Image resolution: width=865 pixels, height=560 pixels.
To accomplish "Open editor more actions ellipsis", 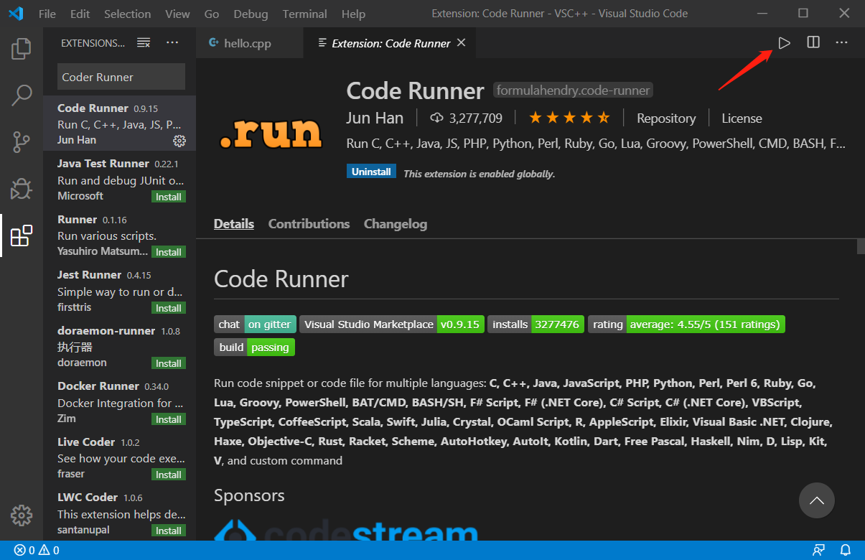I will [x=841, y=42].
